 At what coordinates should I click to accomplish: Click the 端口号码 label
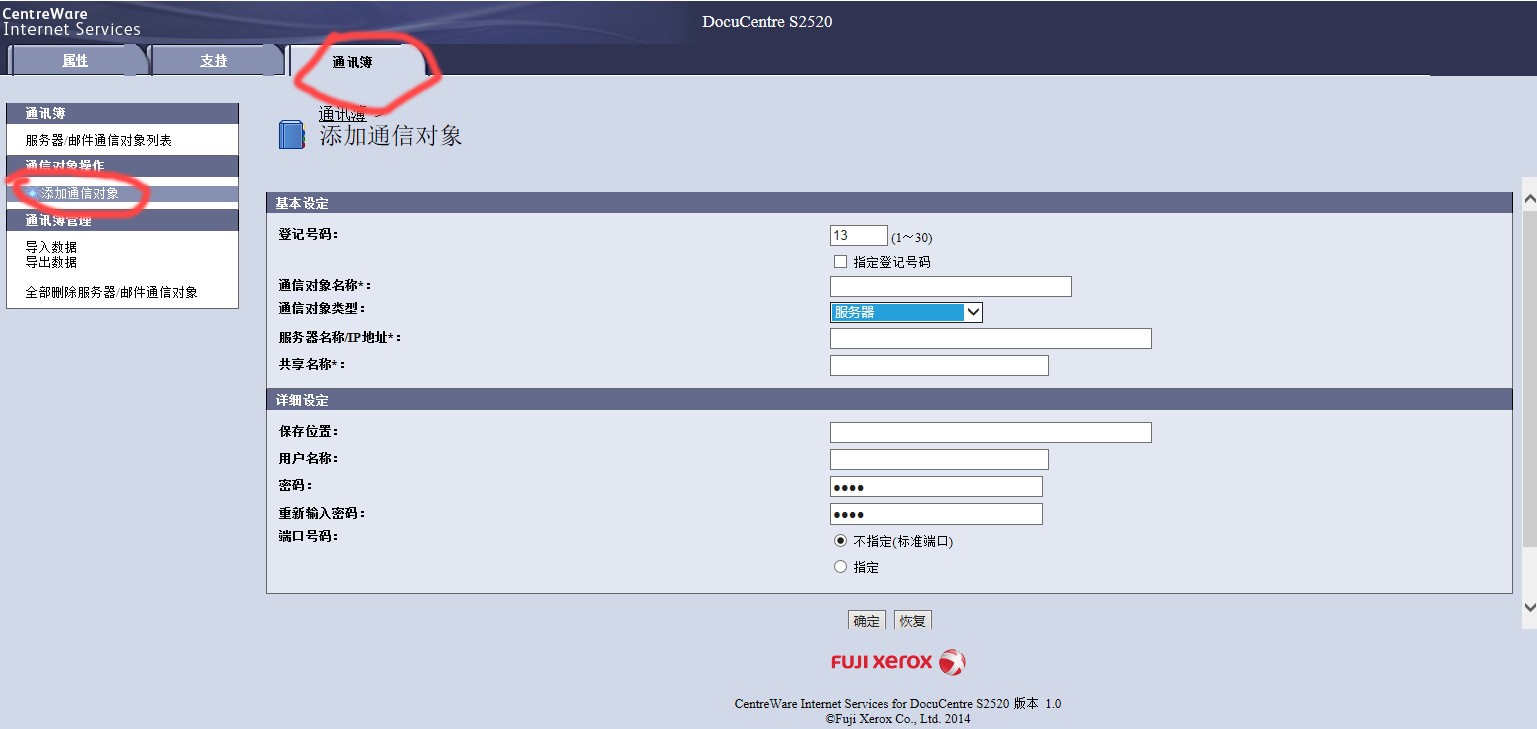pyautogui.click(x=309, y=536)
